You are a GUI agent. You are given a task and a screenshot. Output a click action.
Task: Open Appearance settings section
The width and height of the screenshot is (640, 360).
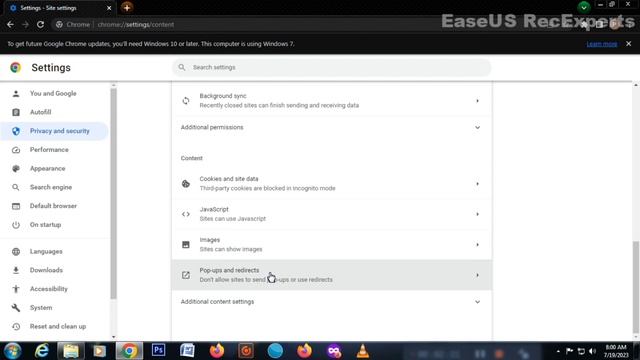[x=47, y=169]
